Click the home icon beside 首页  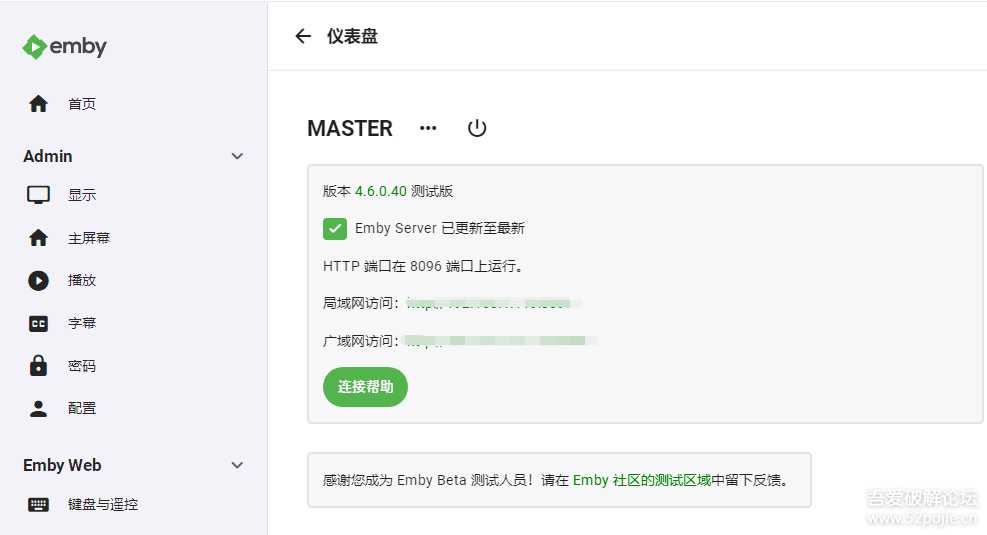coord(38,104)
